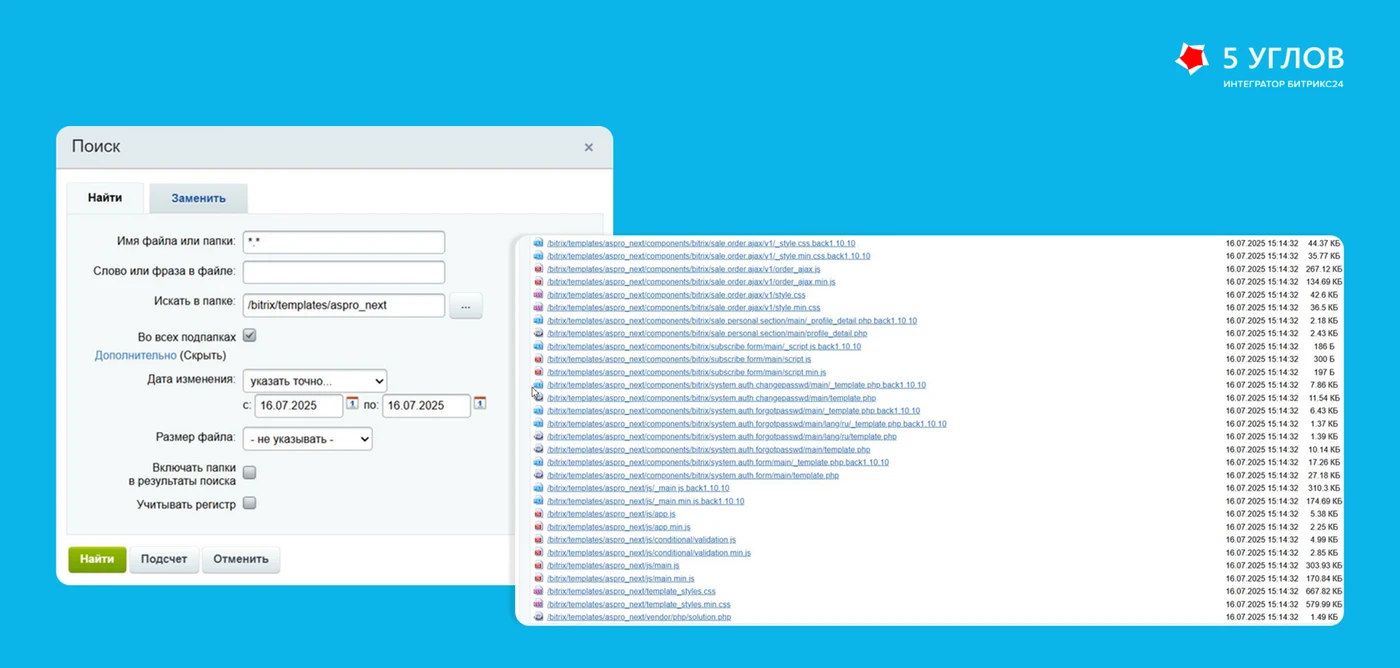
Task: Click JS icon beside js/main.min.js row
Action: pos(538,579)
